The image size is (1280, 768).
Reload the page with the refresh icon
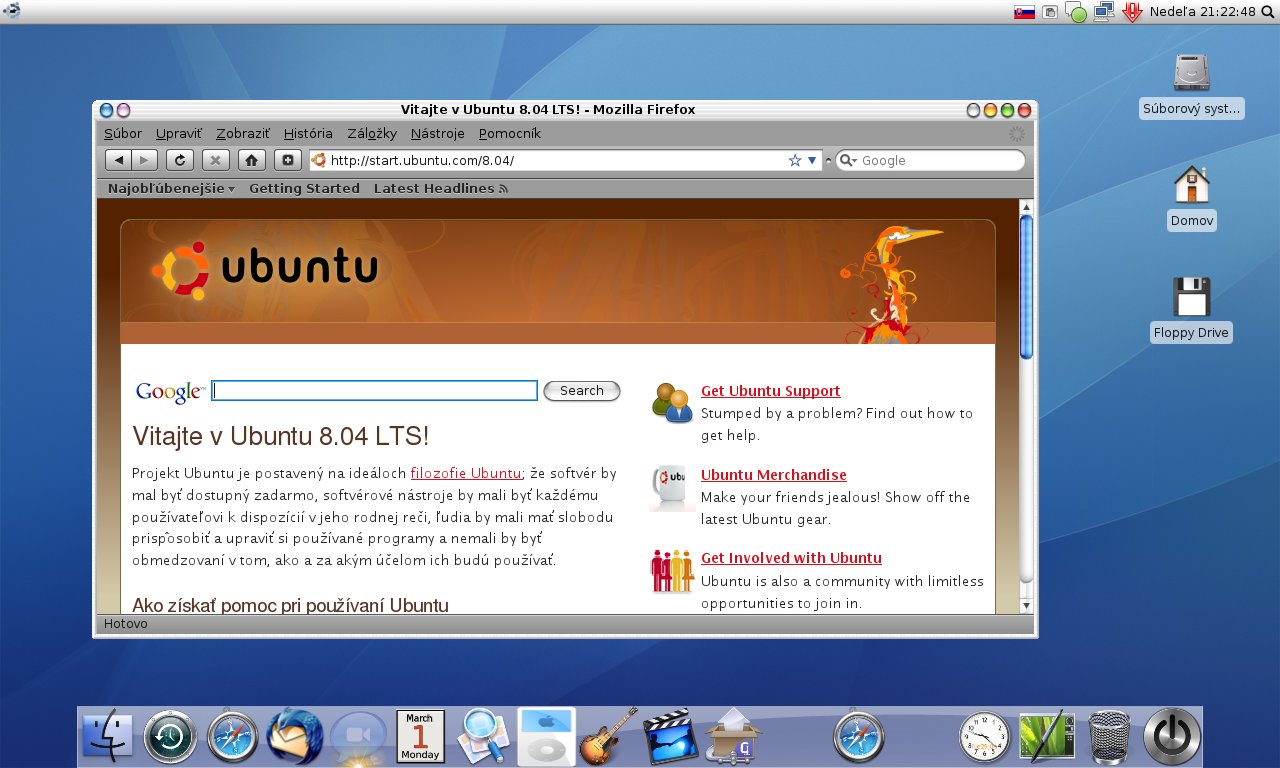point(180,160)
